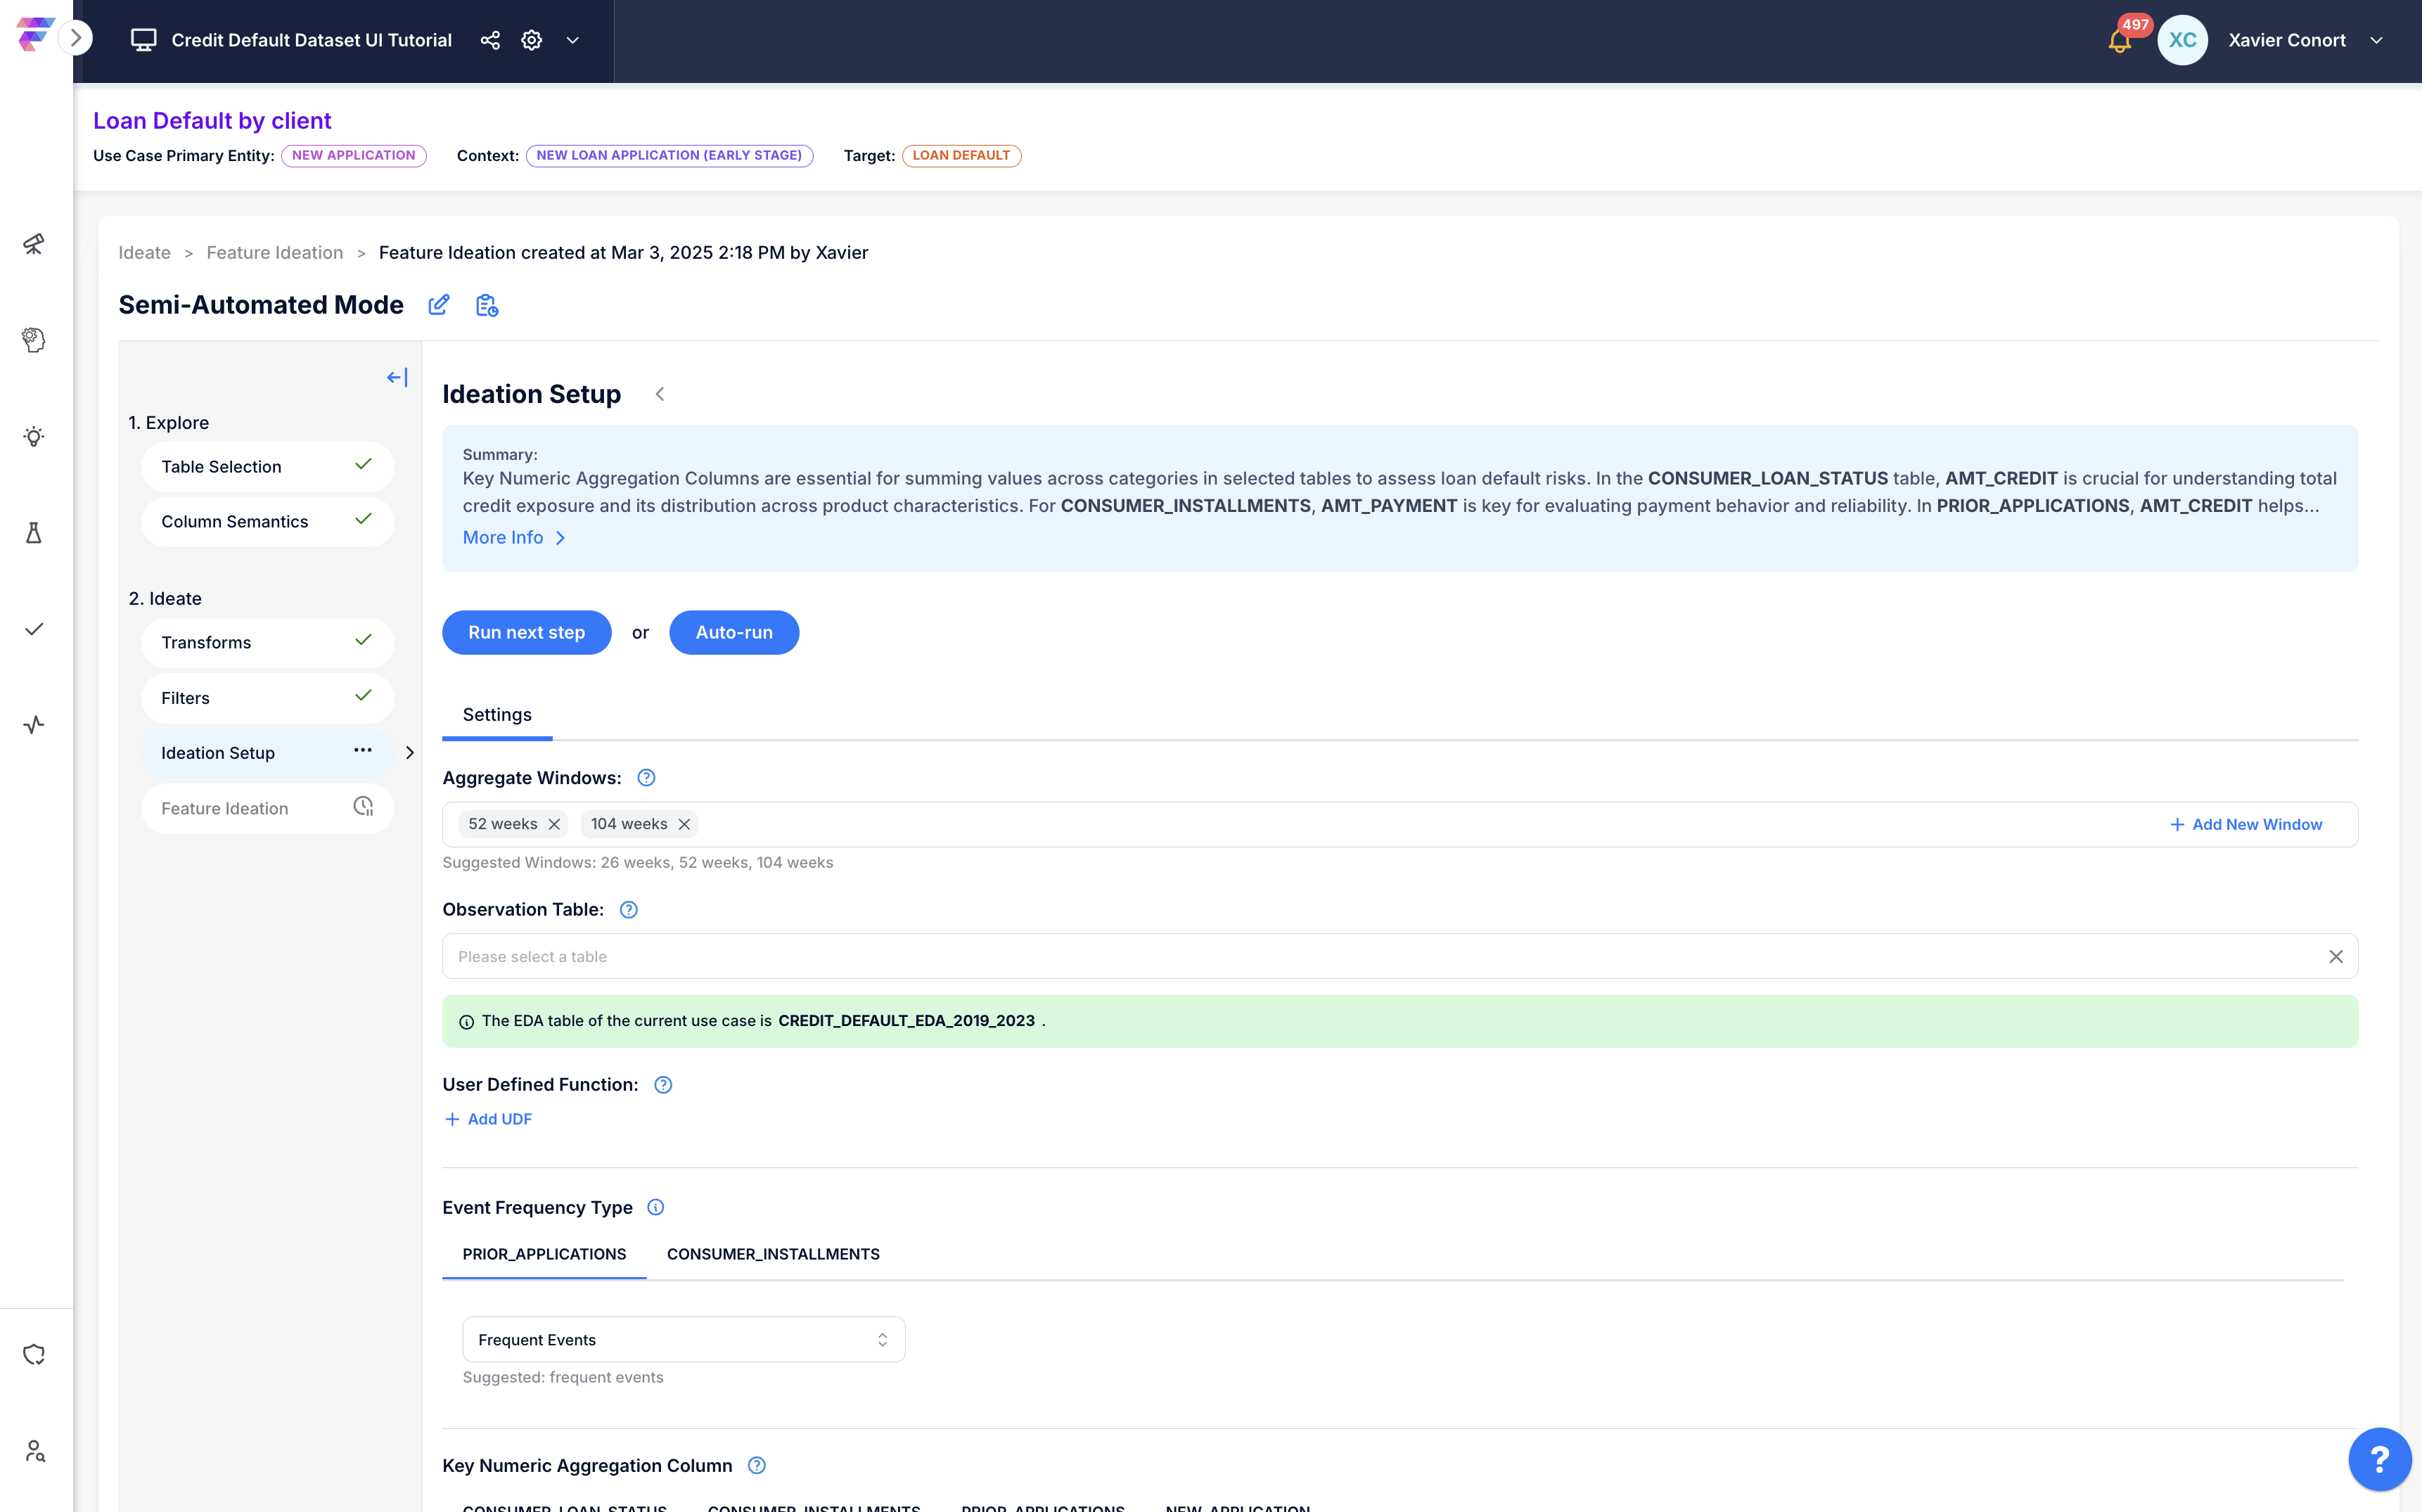Switch to CONSUMER_INSTALLMENTS tab under Event Frequency Type
2422x1512 pixels.
[x=773, y=1254]
